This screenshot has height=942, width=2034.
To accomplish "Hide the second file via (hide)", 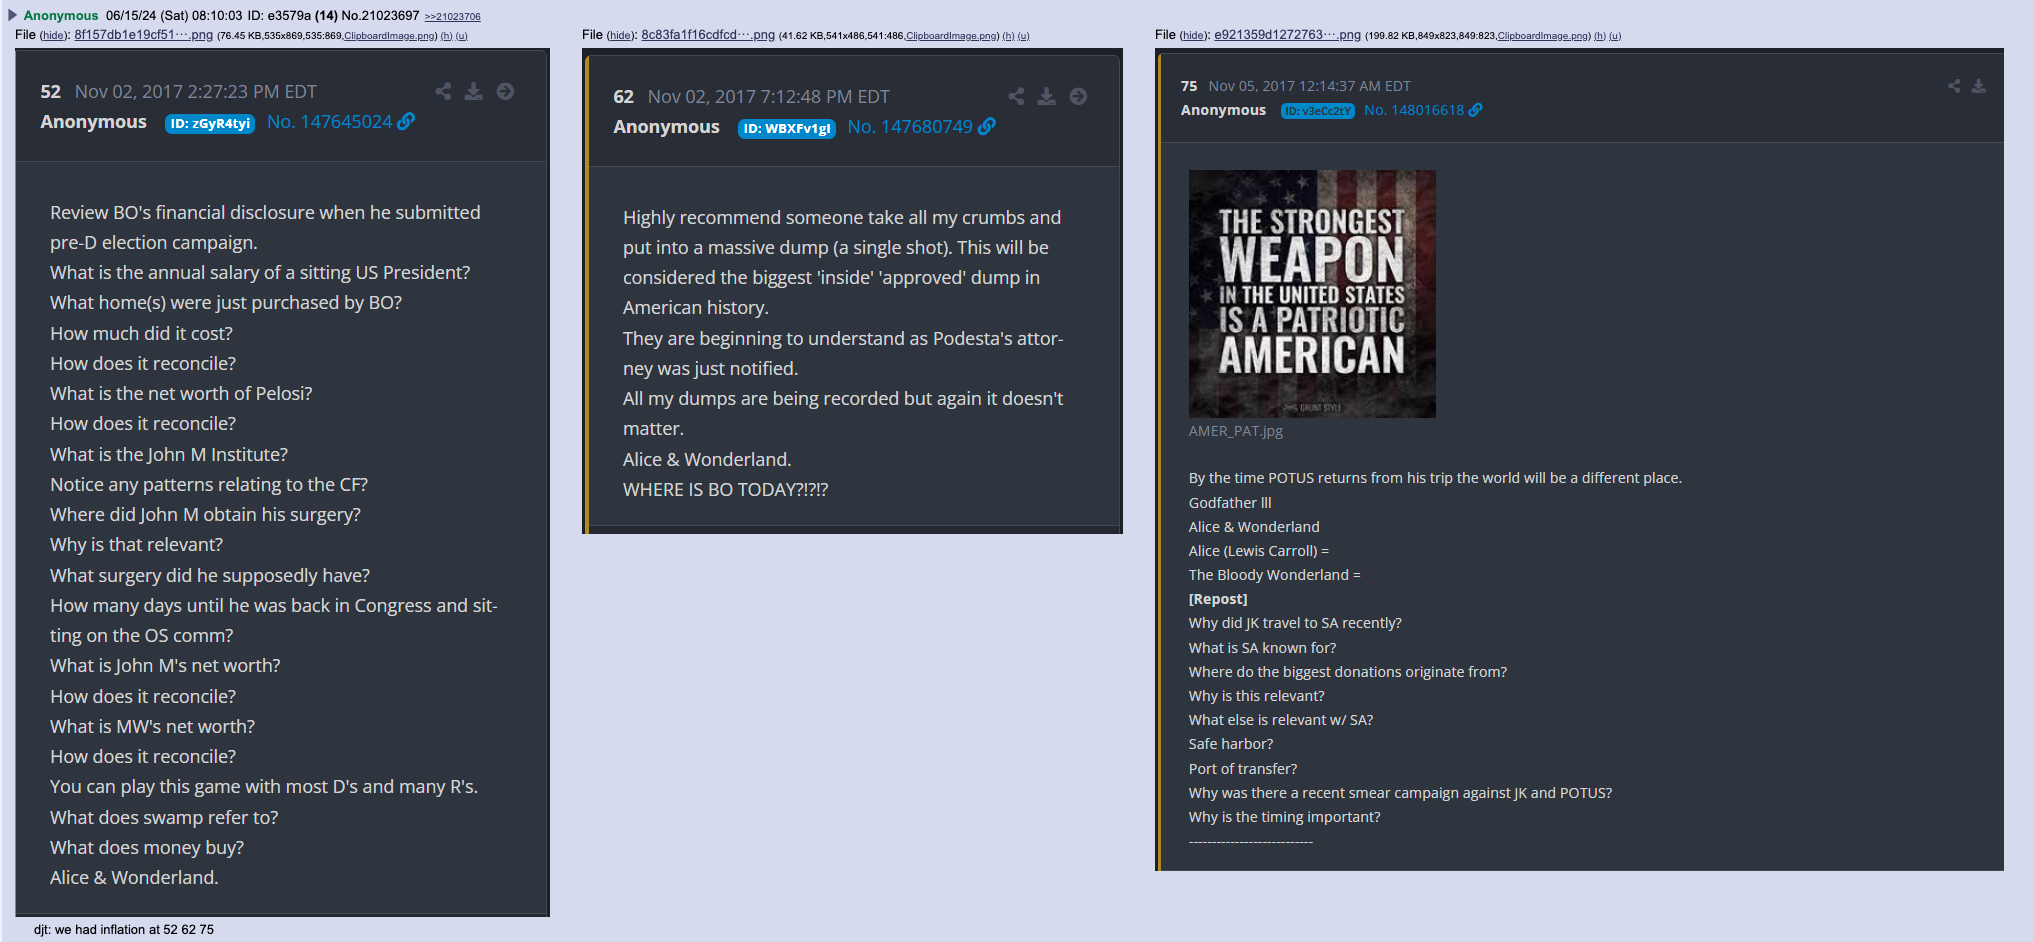I will (x=621, y=36).
